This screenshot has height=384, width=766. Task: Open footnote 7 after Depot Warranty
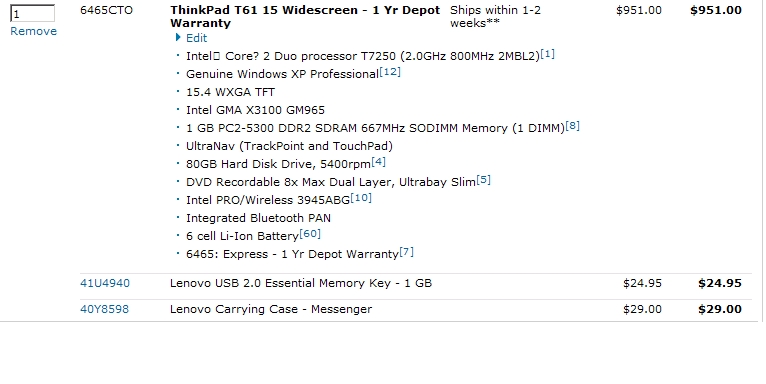406,252
